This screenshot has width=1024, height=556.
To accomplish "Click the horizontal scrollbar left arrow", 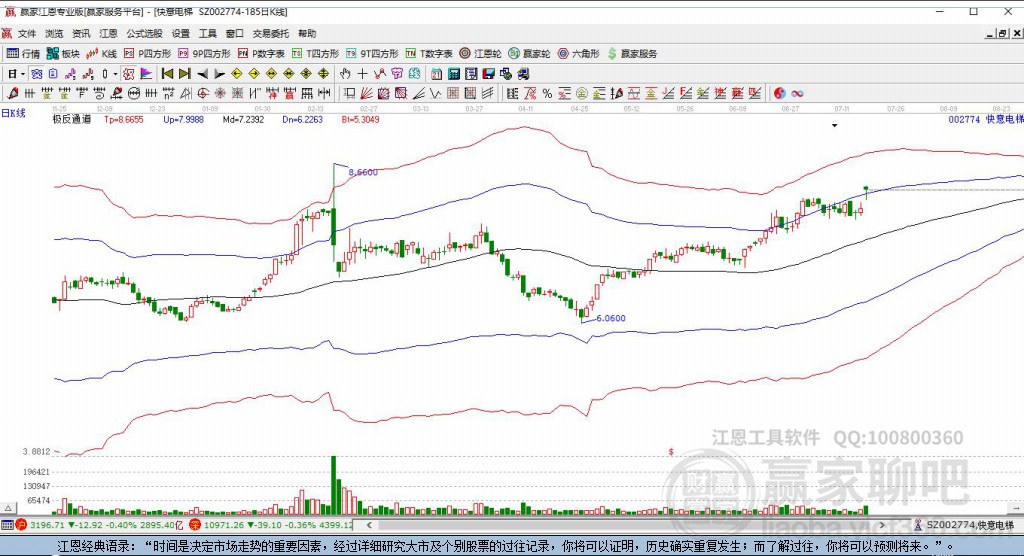I will click(369, 525).
